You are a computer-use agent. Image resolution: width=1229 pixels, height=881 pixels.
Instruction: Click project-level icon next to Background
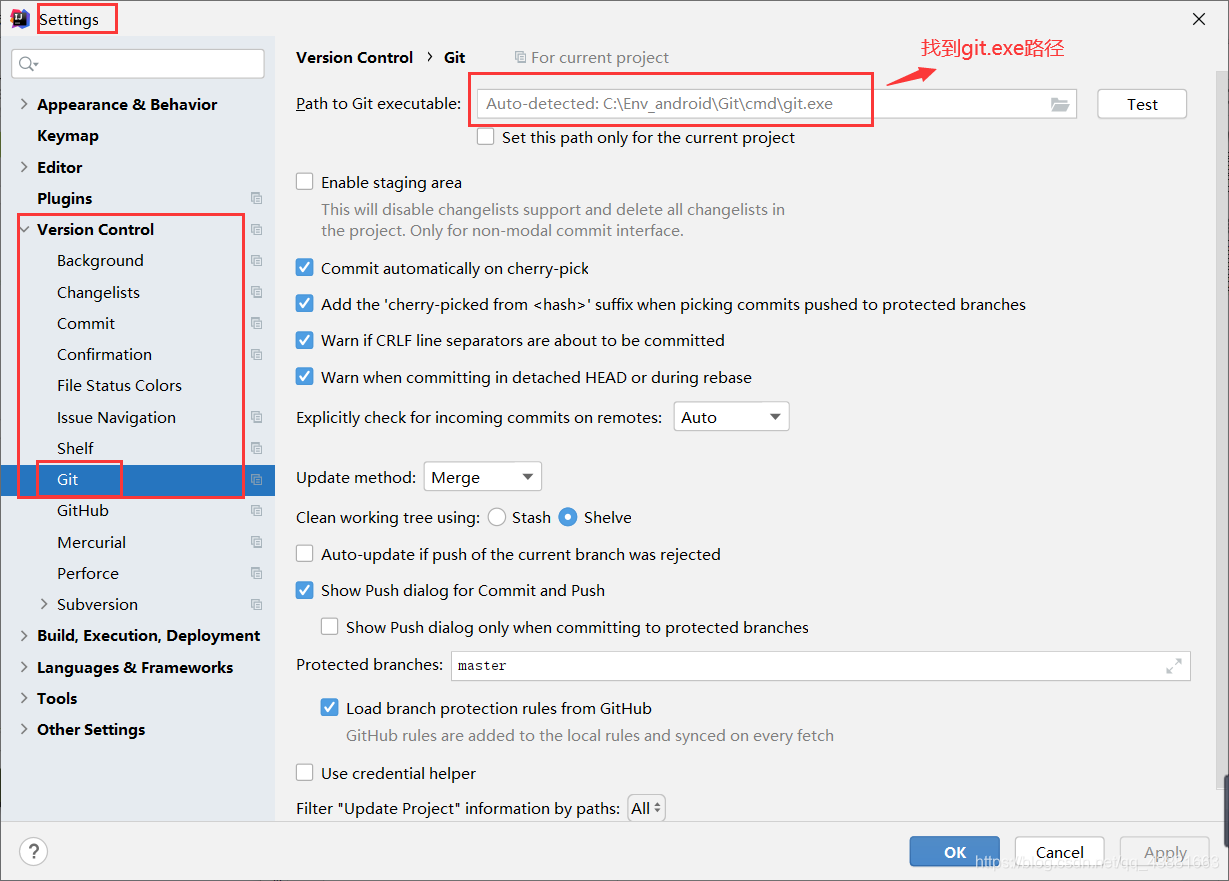click(256, 260)
